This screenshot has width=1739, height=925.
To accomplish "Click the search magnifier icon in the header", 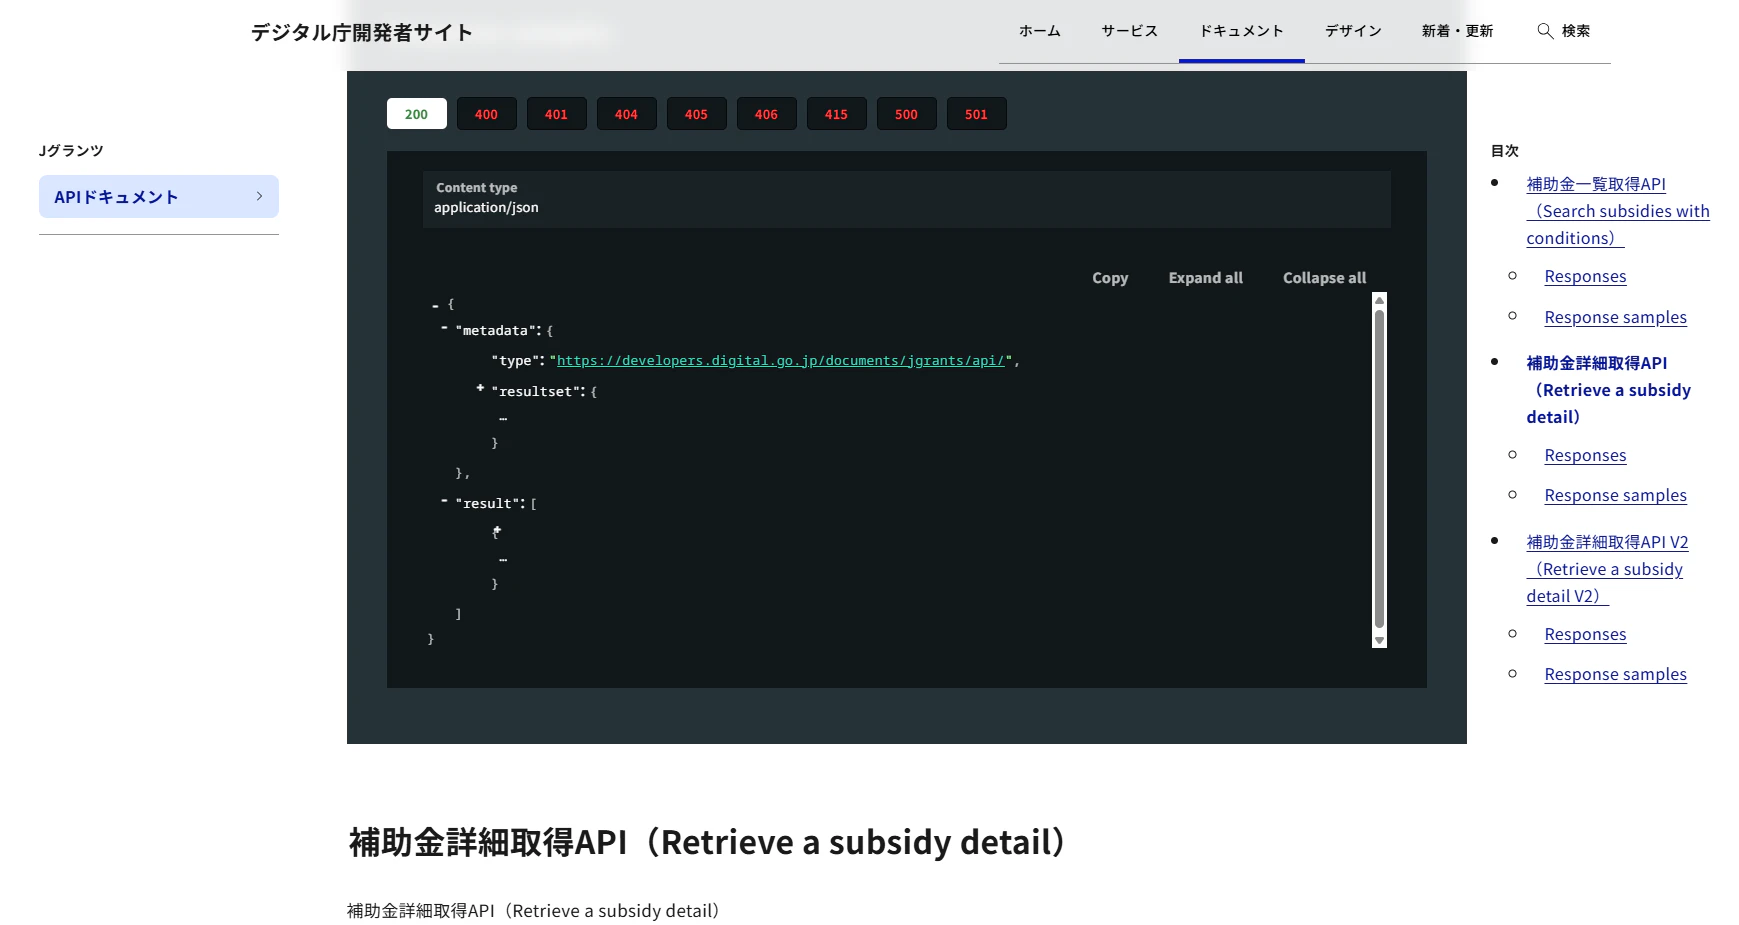I will [x=1545, y=31].
